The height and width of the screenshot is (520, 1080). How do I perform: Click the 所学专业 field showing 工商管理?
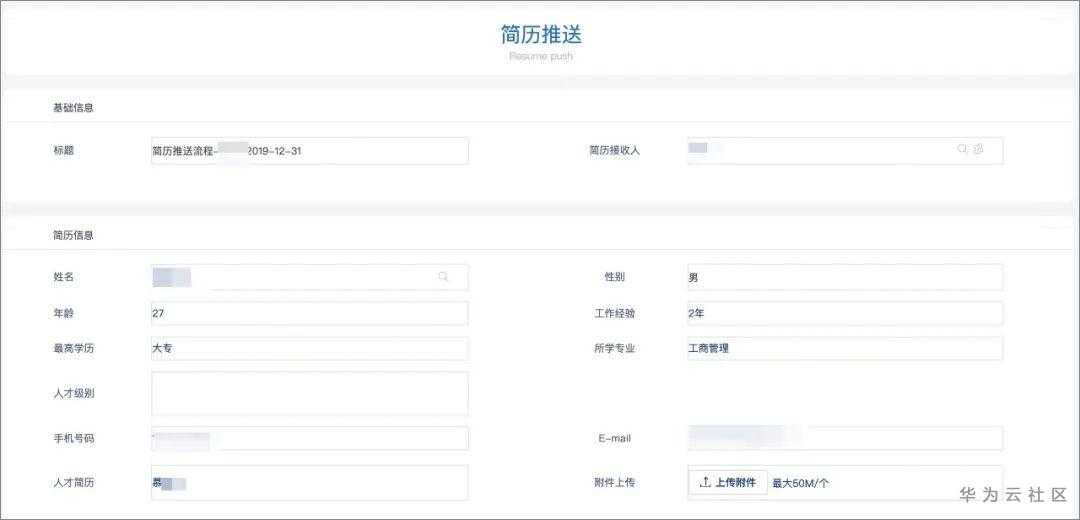[x=845, y=349]
